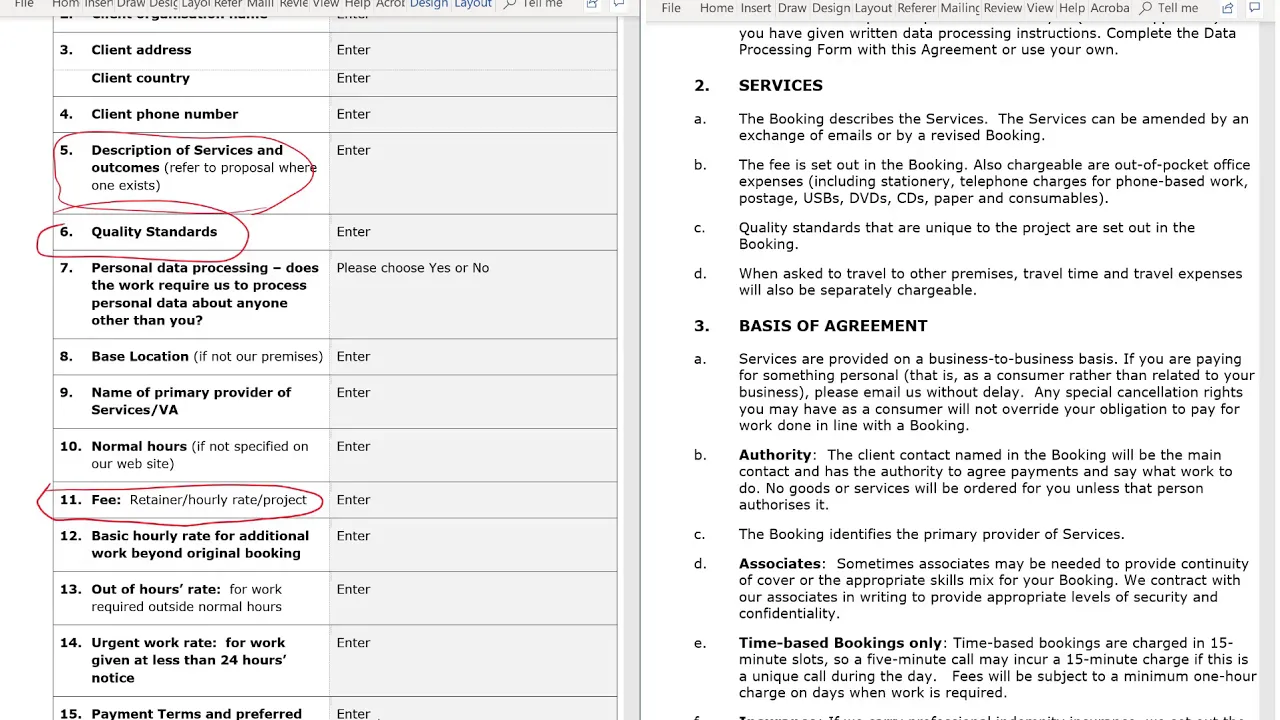This screenshot has height=720, width=1280.
Task: Click 'The fee is set out in the Booking' paragraph
Action: click(x=995, y=182)
